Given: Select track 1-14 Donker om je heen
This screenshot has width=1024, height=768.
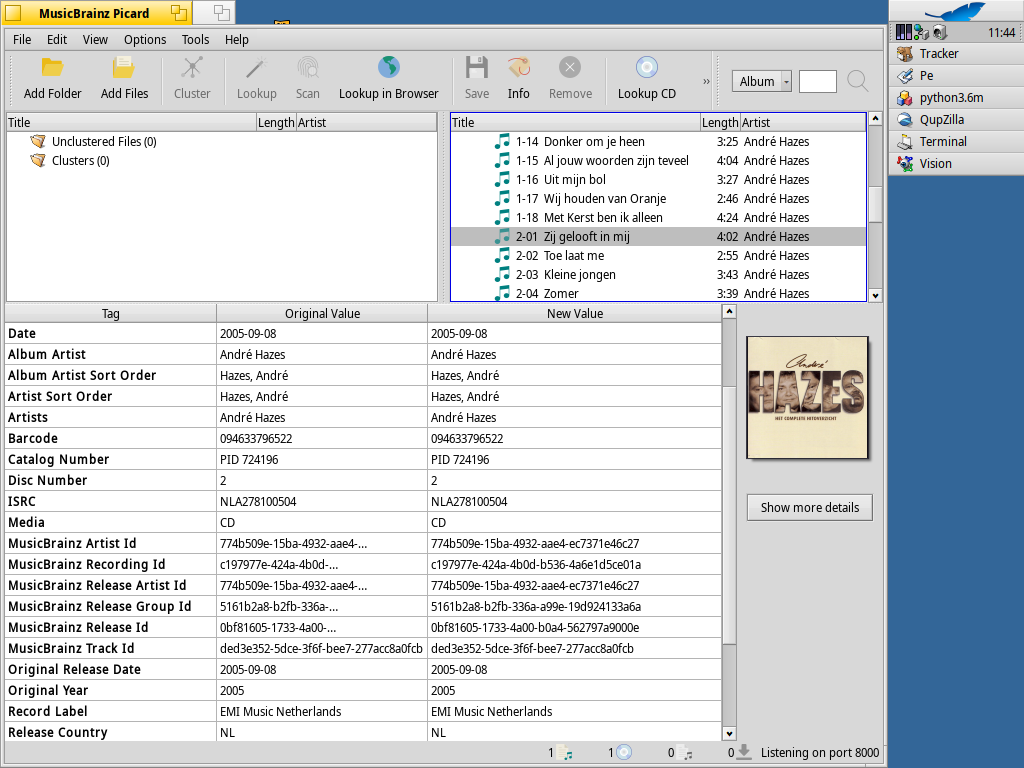Looking at the screenshot, I should 658,142.
